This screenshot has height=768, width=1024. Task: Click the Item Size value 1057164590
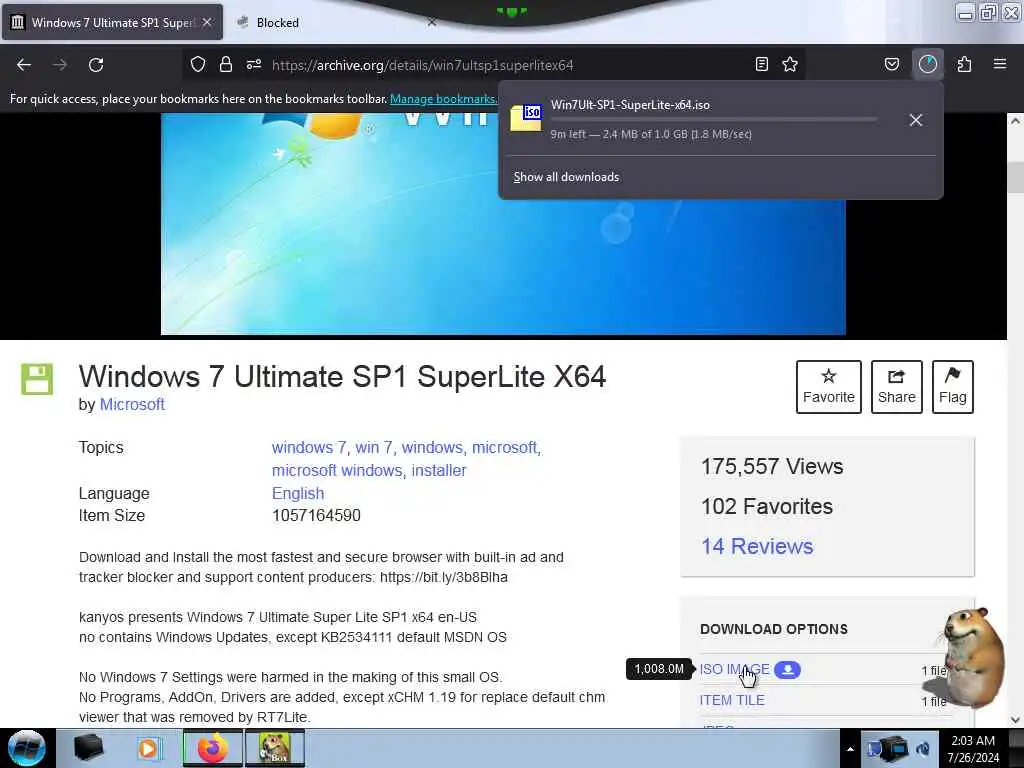click(316, 516)
